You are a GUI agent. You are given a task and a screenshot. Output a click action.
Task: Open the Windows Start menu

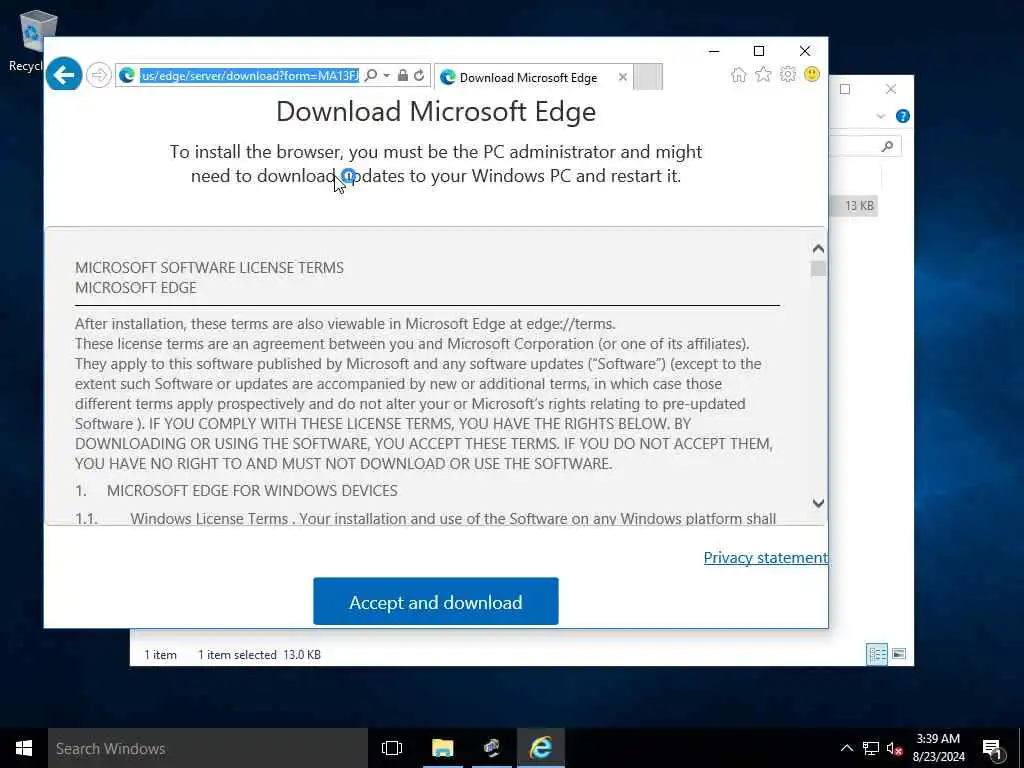[x=24, y=748]
